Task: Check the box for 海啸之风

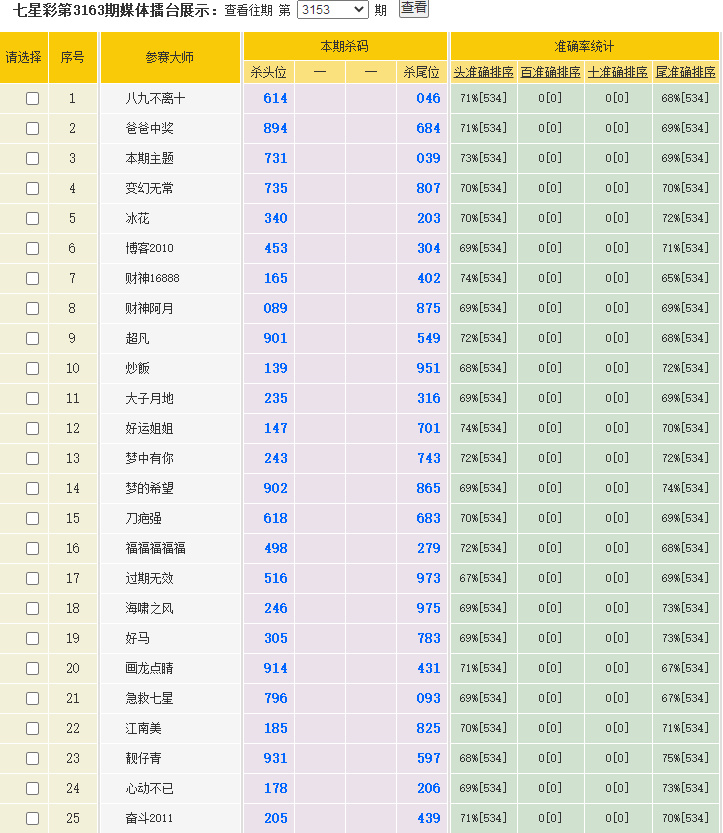Action: pos(33,609)
